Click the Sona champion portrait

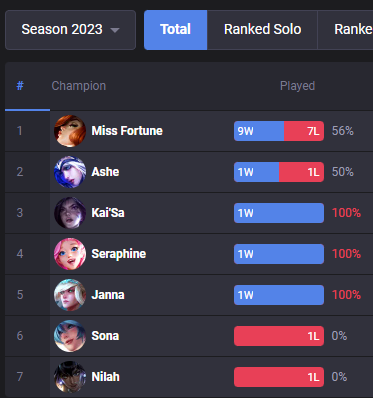pyautogui.click(x=70, y=336)
